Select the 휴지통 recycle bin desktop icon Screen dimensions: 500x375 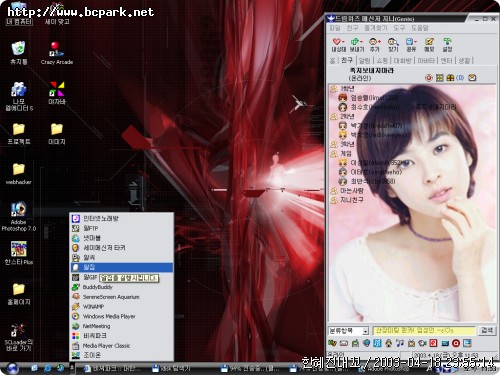(x=19, y=53)
